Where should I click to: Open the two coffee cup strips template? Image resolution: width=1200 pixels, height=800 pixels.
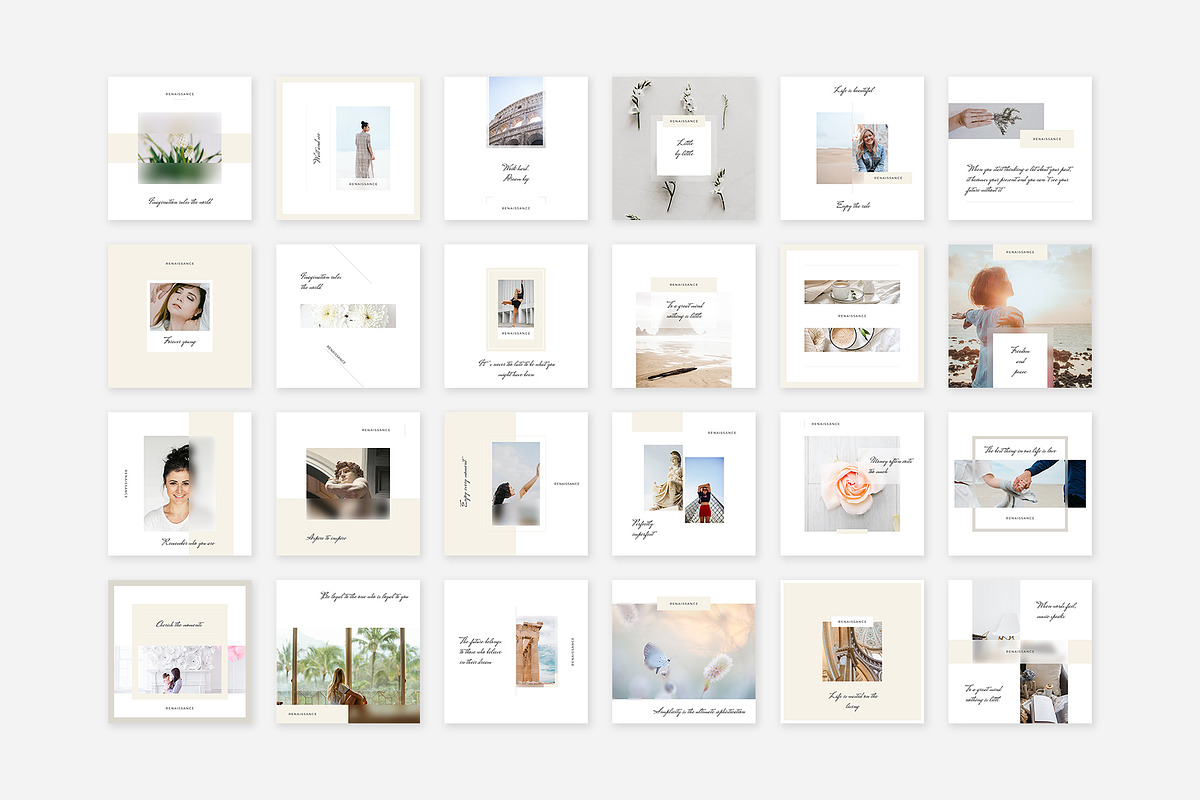point(852,316)
